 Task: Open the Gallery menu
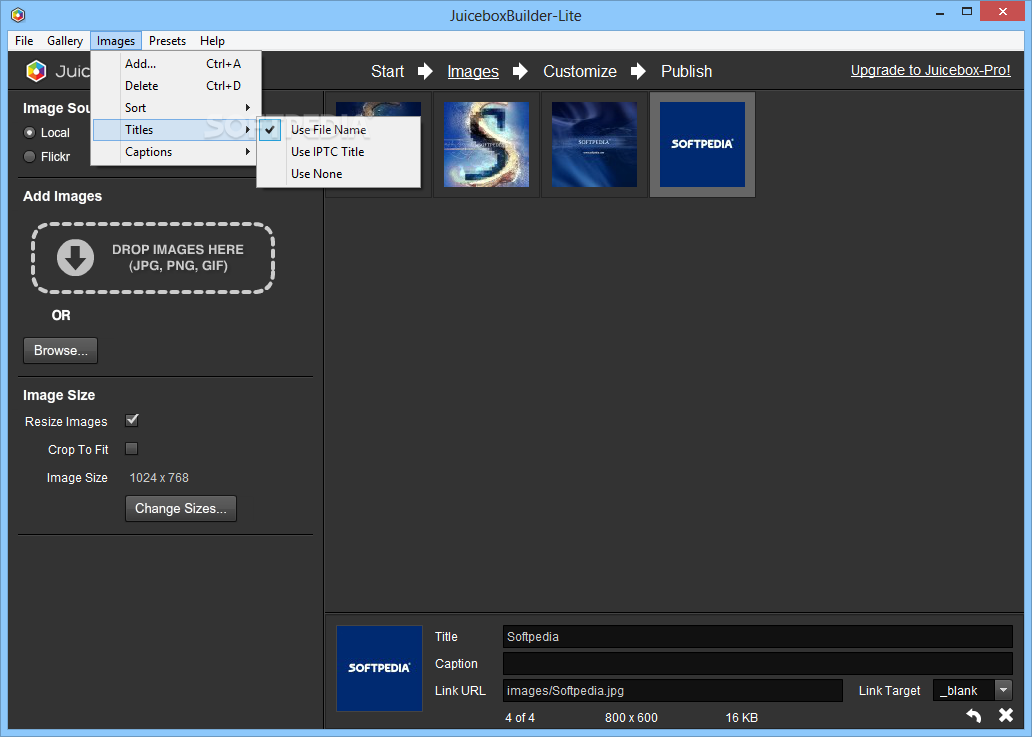[64, 41]
